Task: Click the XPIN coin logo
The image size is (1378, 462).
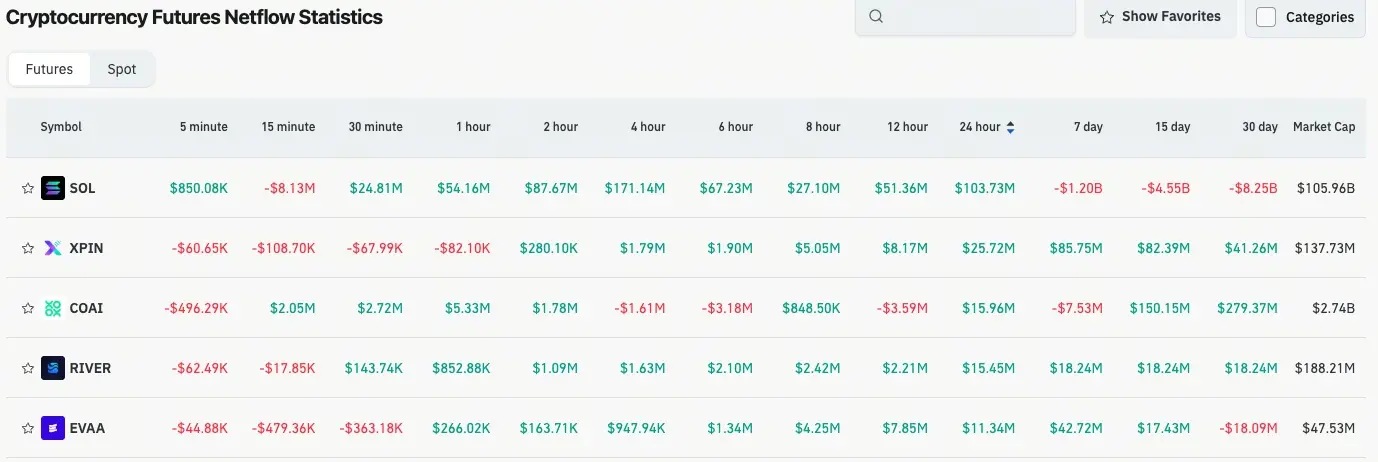Action: tap(53, 248)
